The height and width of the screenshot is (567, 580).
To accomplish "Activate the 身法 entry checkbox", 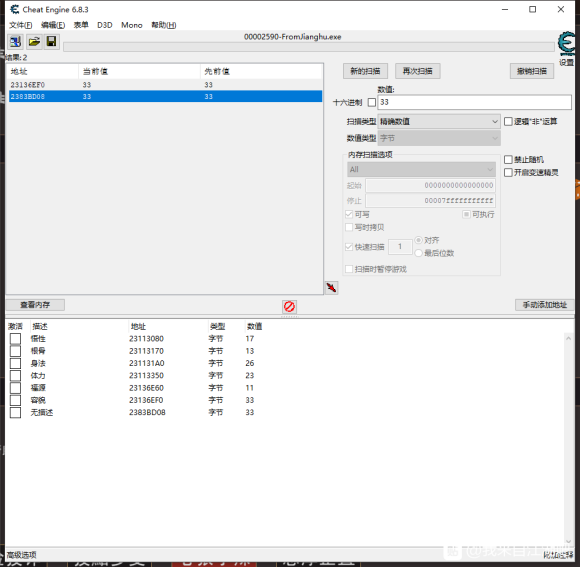I will coord(15,363).
